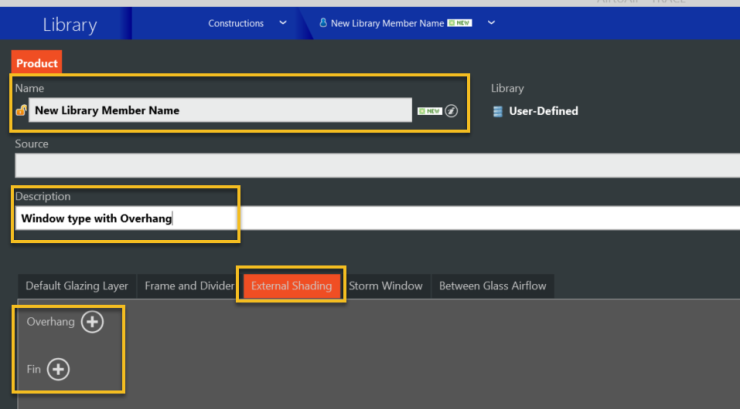Click the circular edit icon after Name field

(x=451, y=111)
